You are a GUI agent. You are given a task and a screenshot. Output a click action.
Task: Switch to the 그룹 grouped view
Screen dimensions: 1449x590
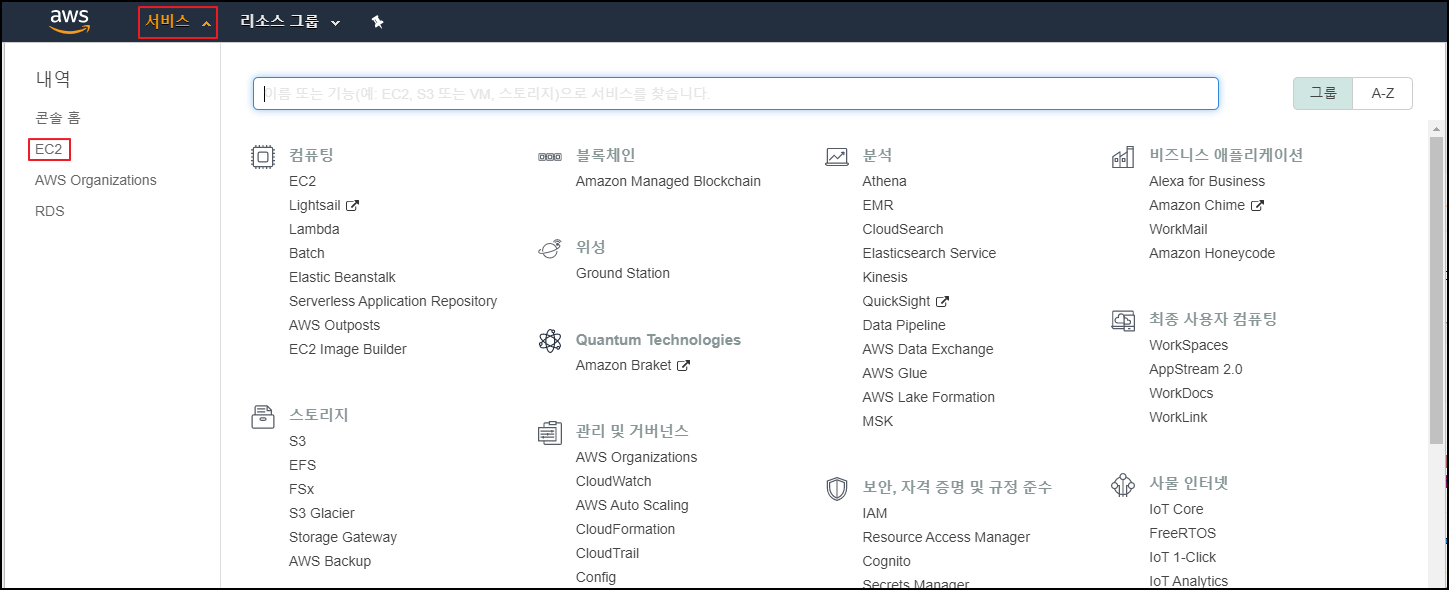click(x=1323, y=93)
